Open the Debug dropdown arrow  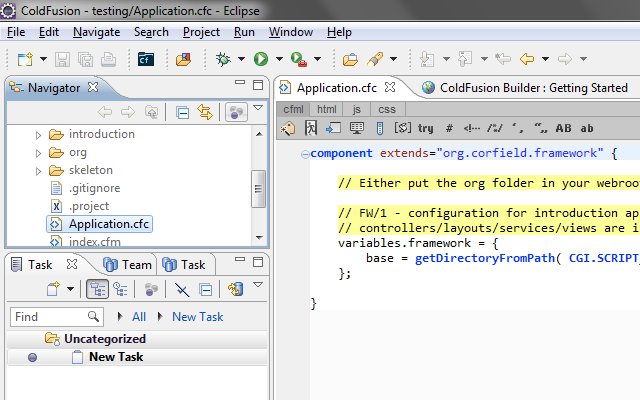click(x=241, y=59)
